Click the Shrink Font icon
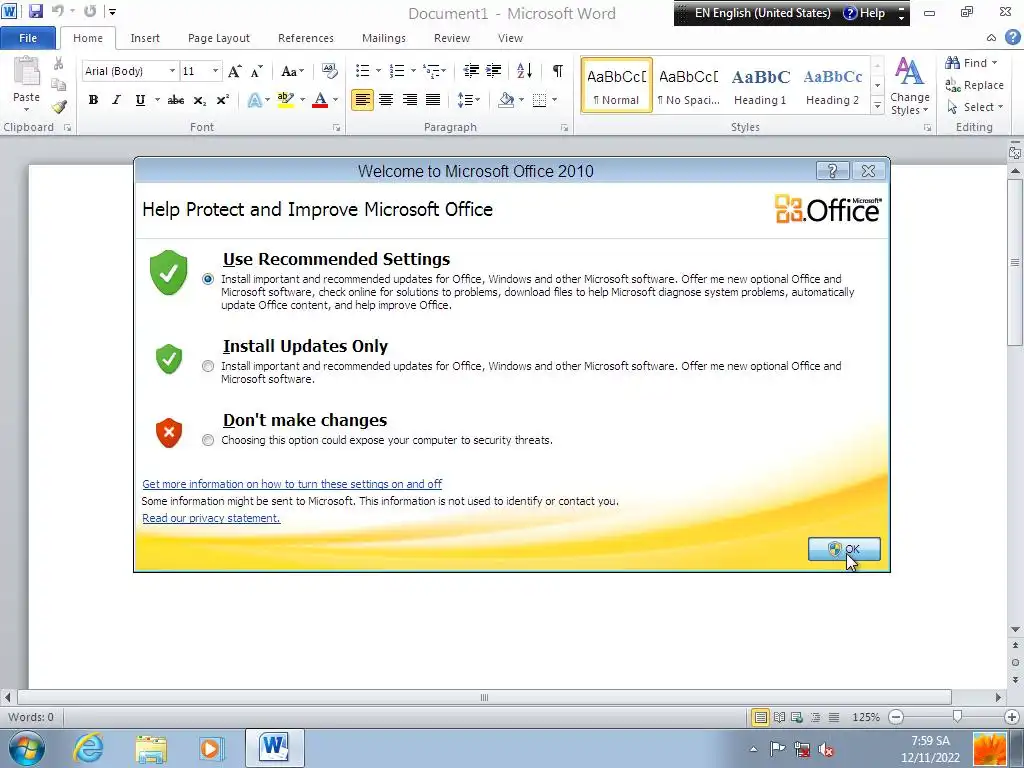 click(257, 71)
